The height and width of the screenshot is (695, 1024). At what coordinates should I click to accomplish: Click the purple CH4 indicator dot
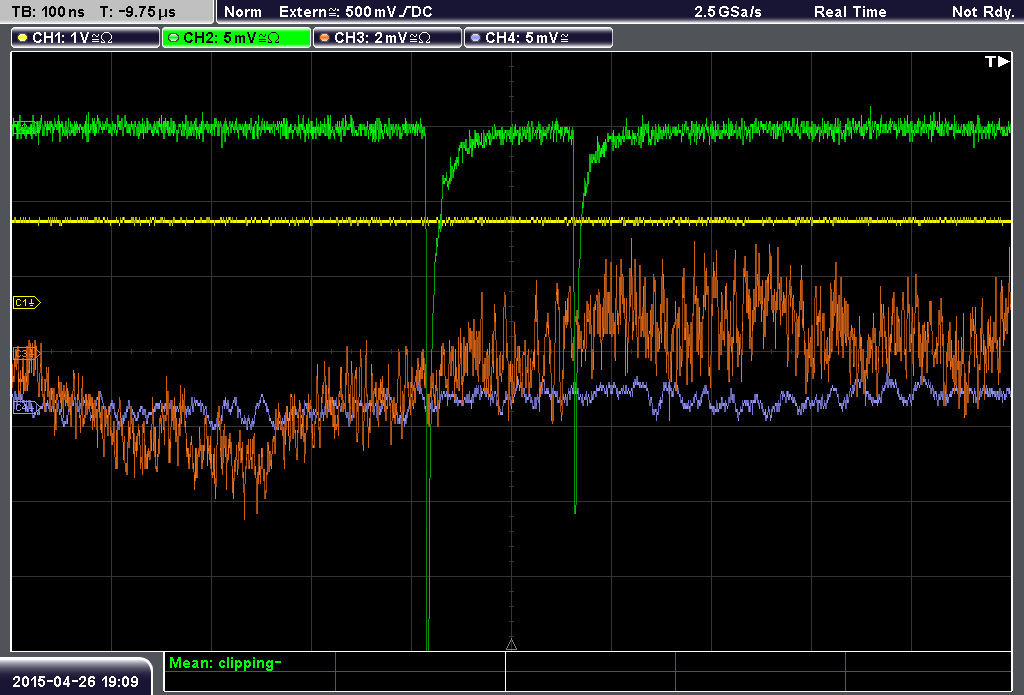pyautogui.click(x=475, y=38)
